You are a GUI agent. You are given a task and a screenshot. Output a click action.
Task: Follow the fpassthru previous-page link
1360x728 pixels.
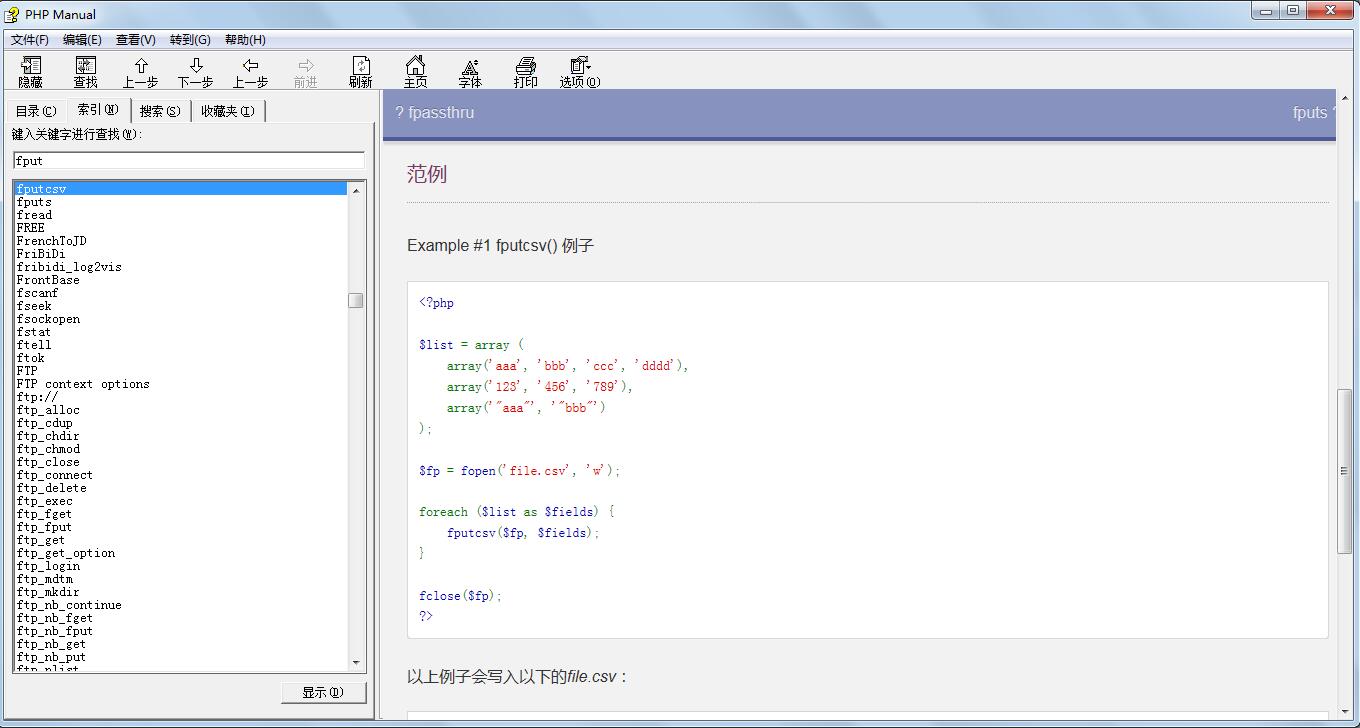tap(434, 113)
